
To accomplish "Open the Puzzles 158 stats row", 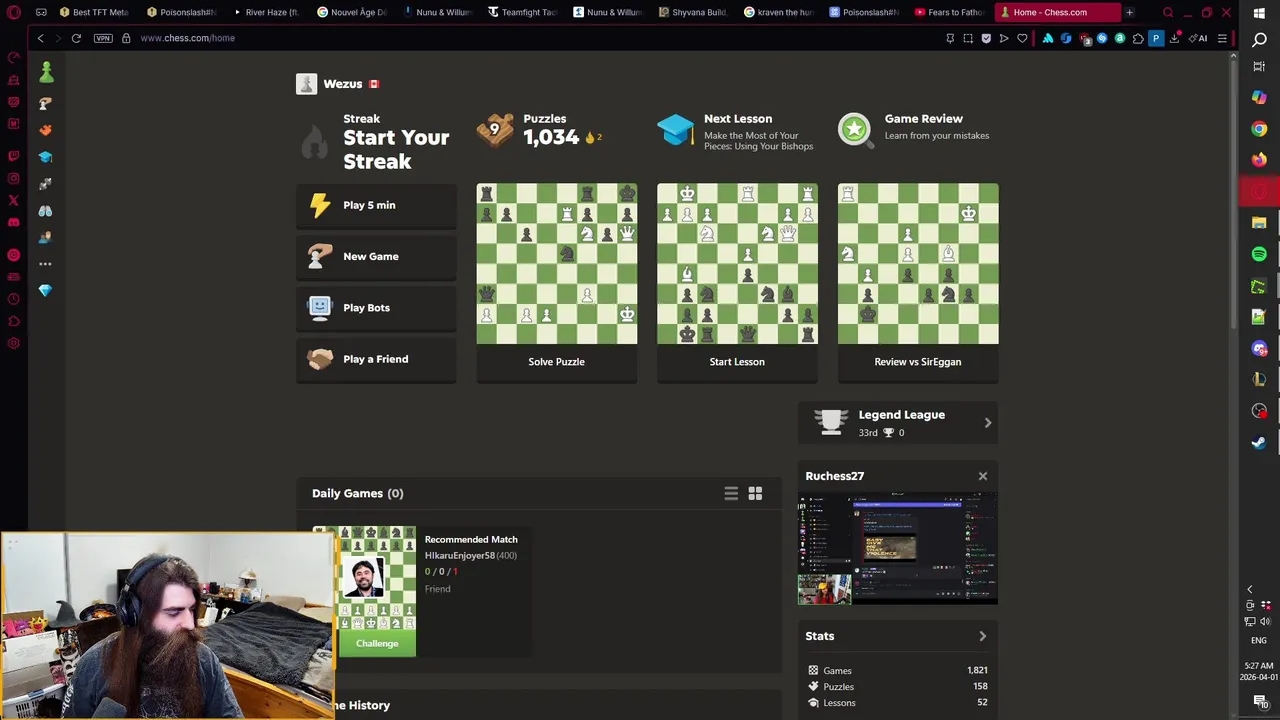I will (898, 687).
